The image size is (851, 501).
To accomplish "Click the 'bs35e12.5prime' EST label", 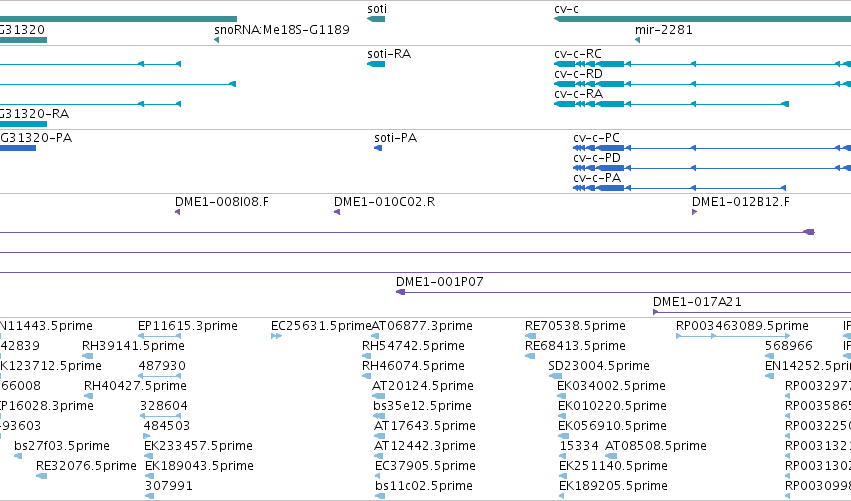I will (422, 406).
